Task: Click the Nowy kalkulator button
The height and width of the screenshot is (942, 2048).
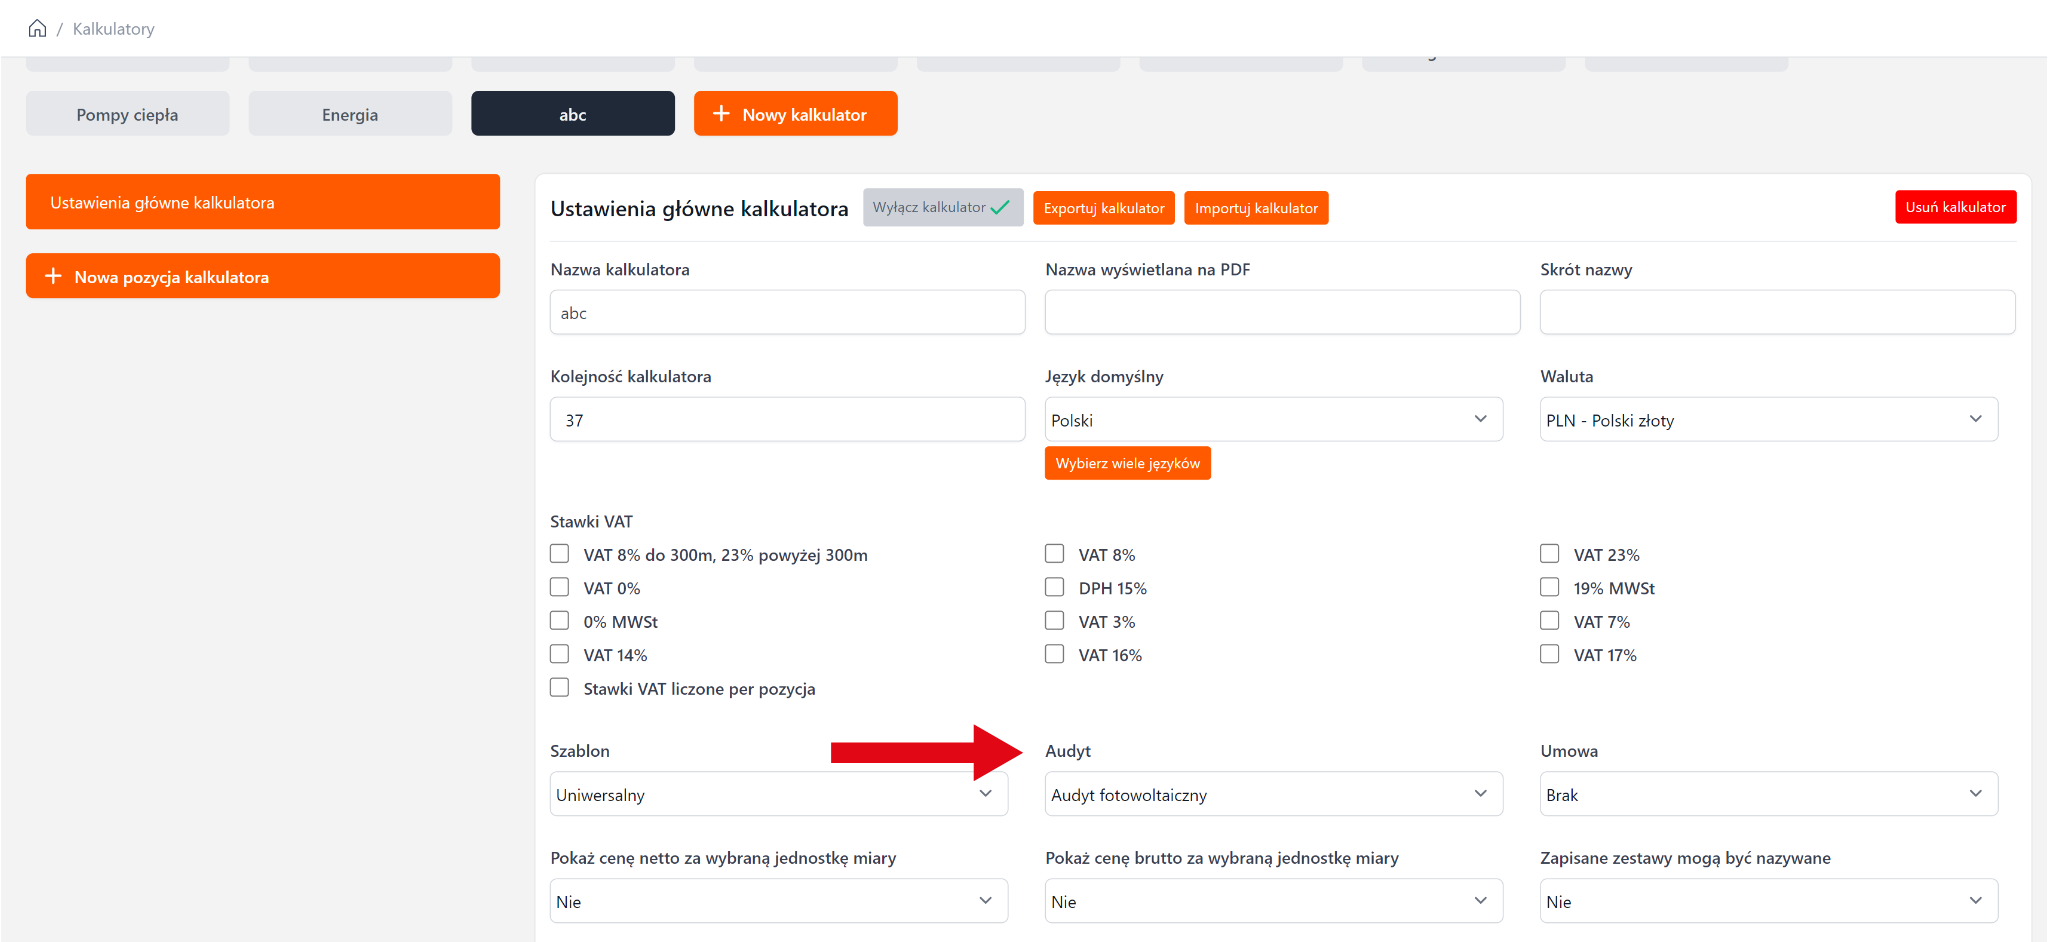Action: point(795,114)
